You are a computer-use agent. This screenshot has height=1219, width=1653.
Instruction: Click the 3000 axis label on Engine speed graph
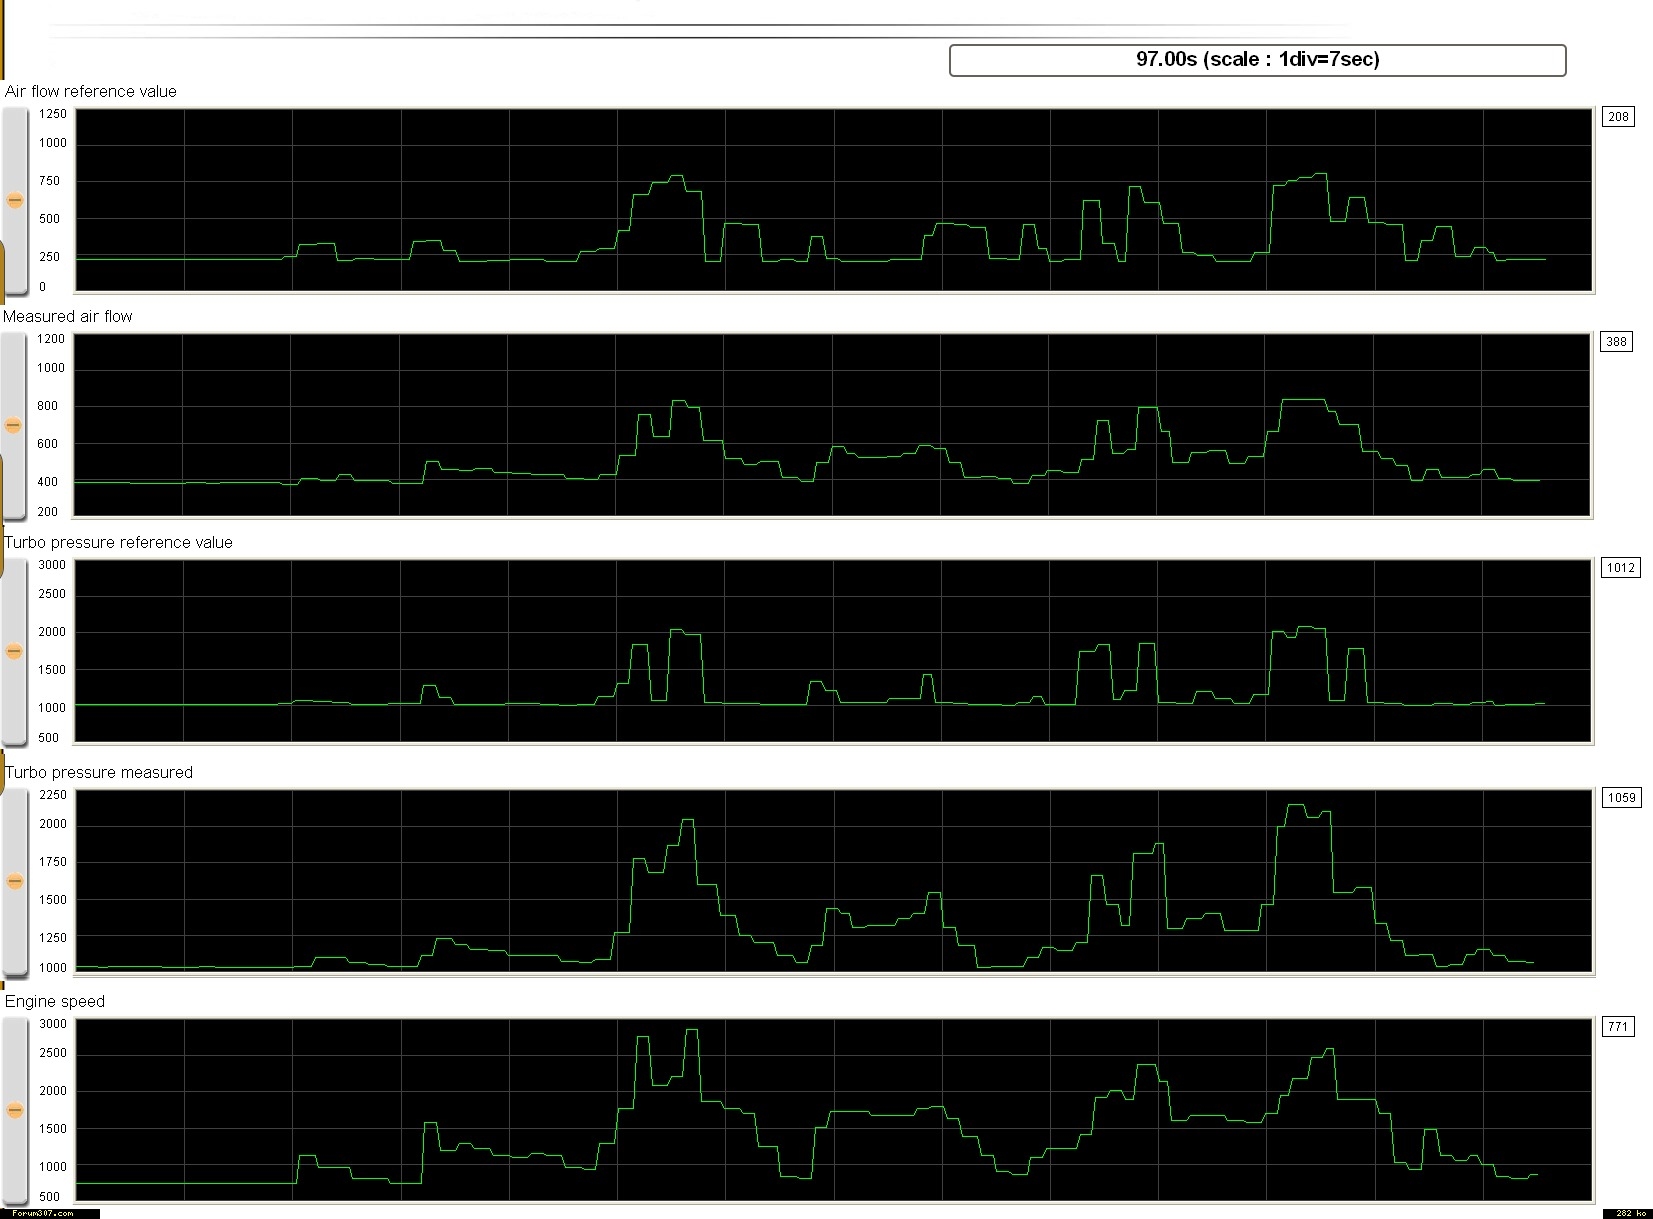click(x=53, y=1024)
